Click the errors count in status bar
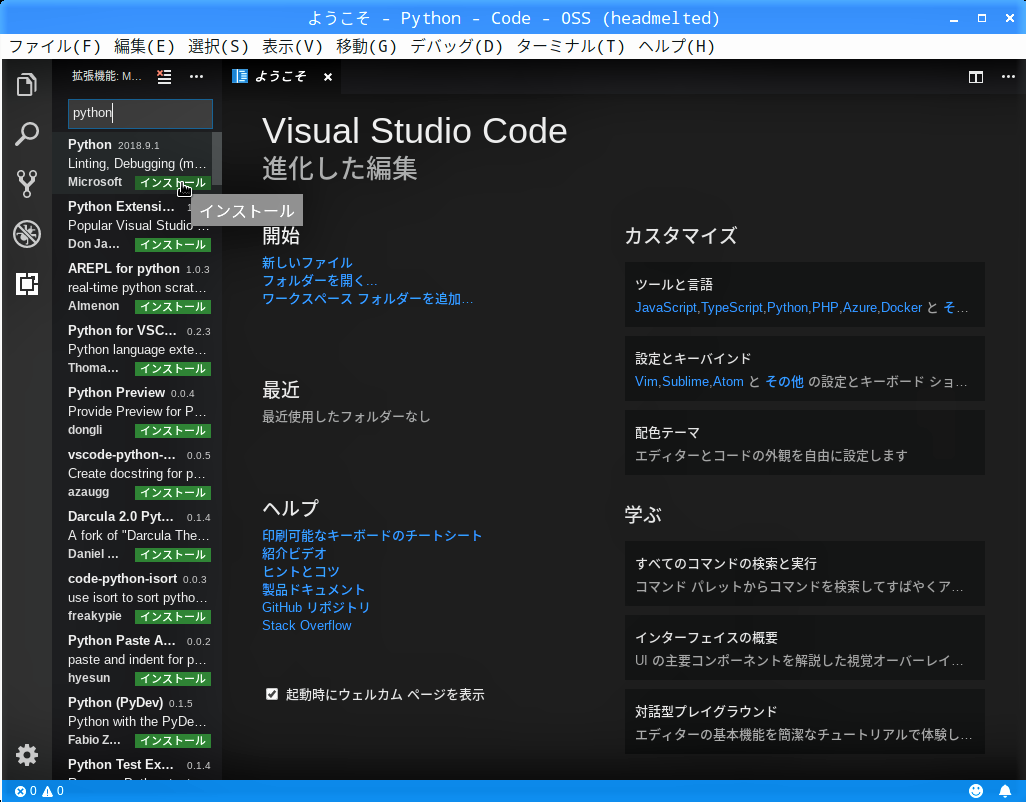 coord(26,791)
